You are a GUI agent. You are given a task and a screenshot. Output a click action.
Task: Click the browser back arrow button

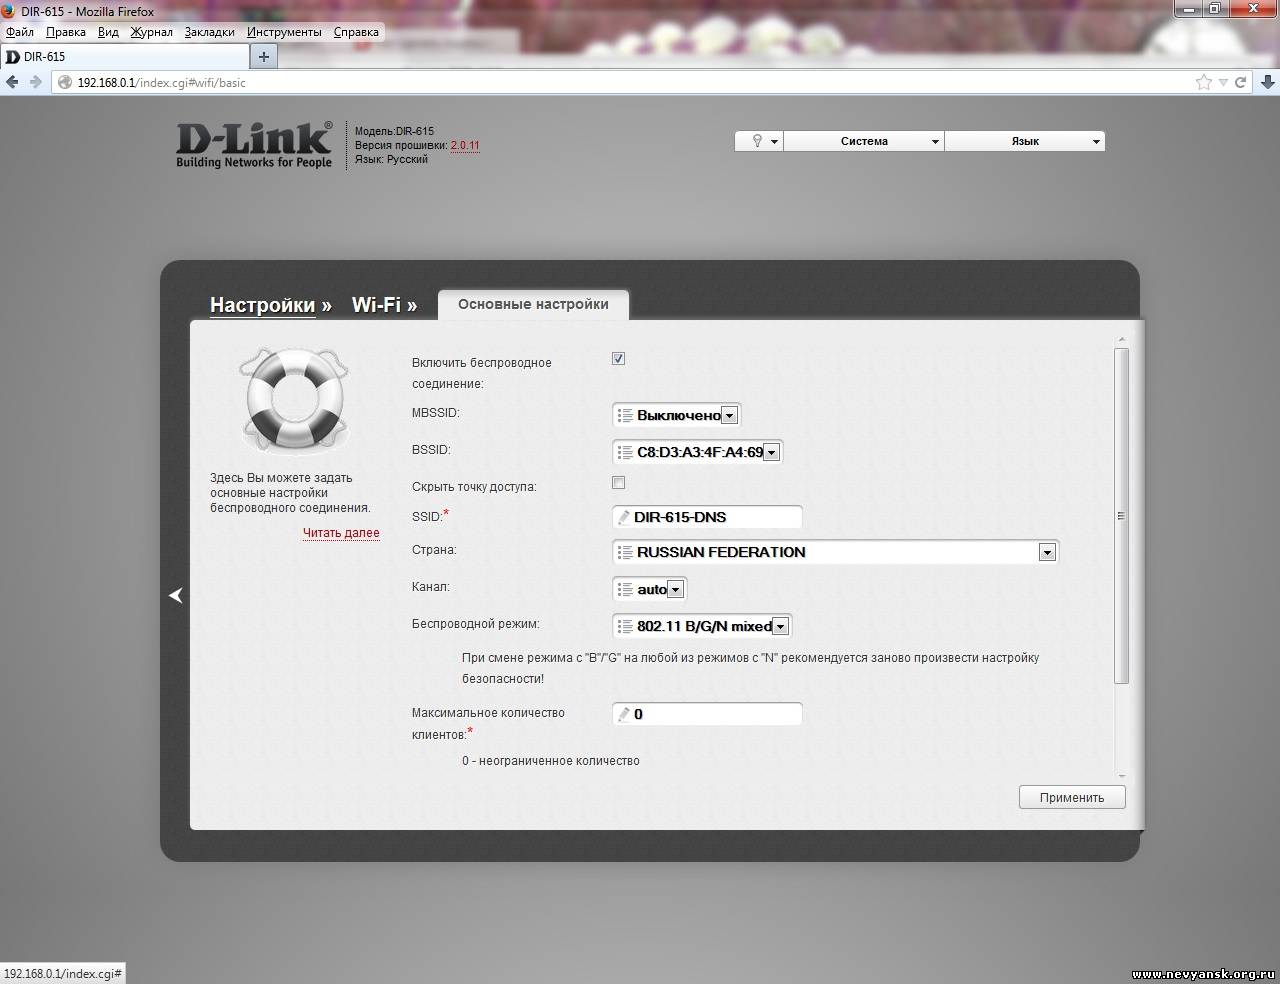[13, 82]
